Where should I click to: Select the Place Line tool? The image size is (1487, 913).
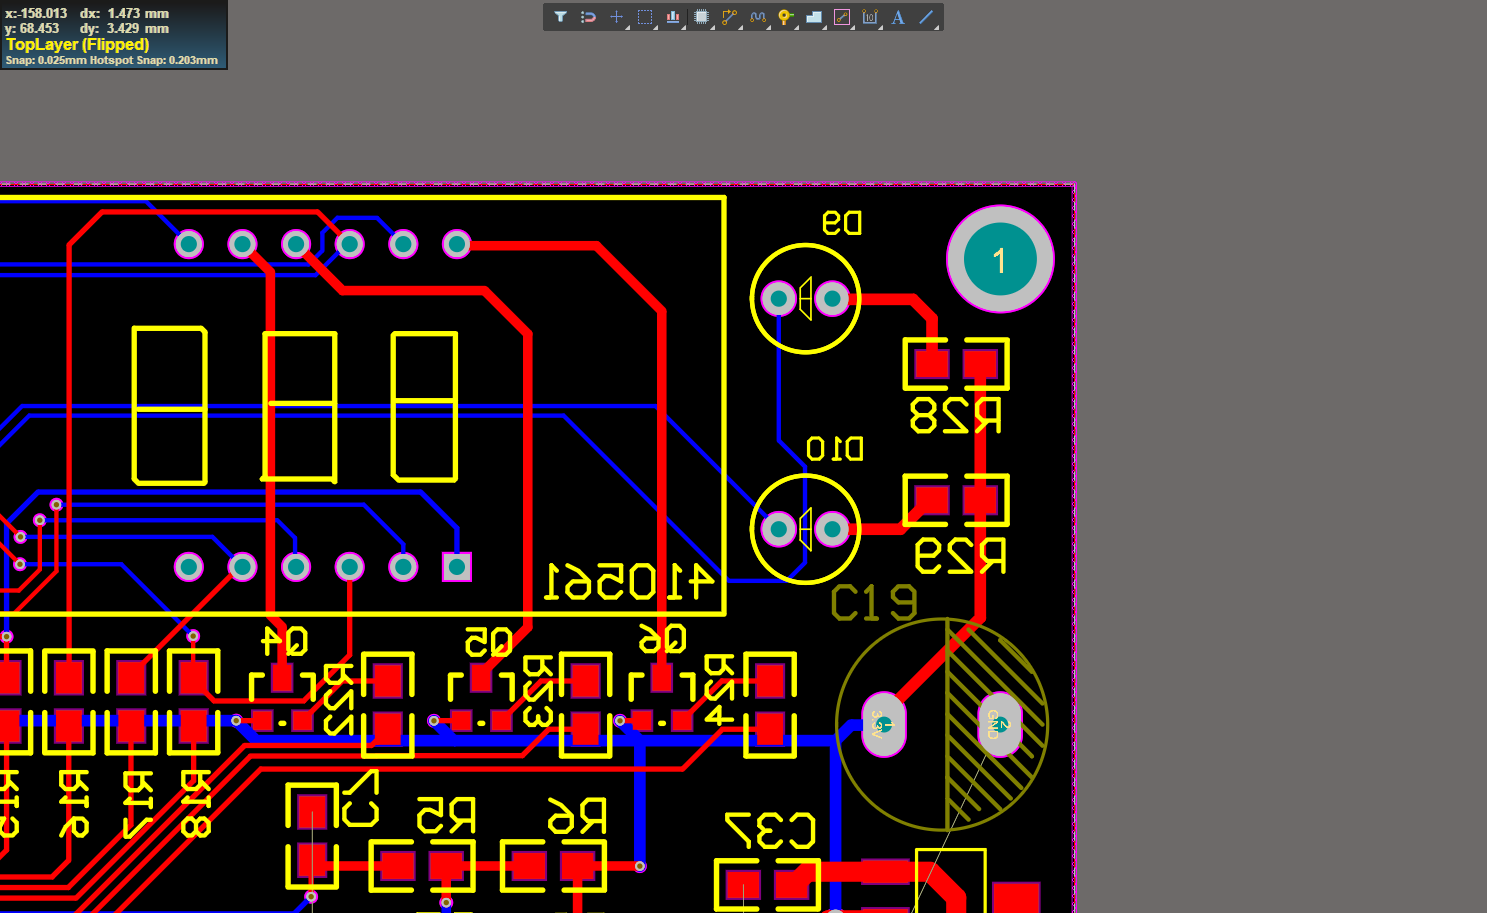(926, 17)
